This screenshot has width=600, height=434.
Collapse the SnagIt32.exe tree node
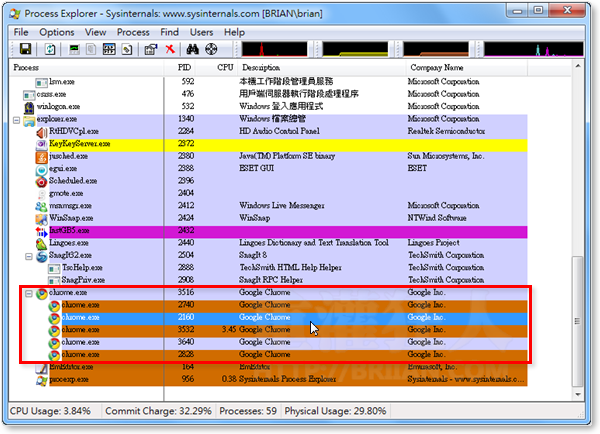[x=29, y=256]
